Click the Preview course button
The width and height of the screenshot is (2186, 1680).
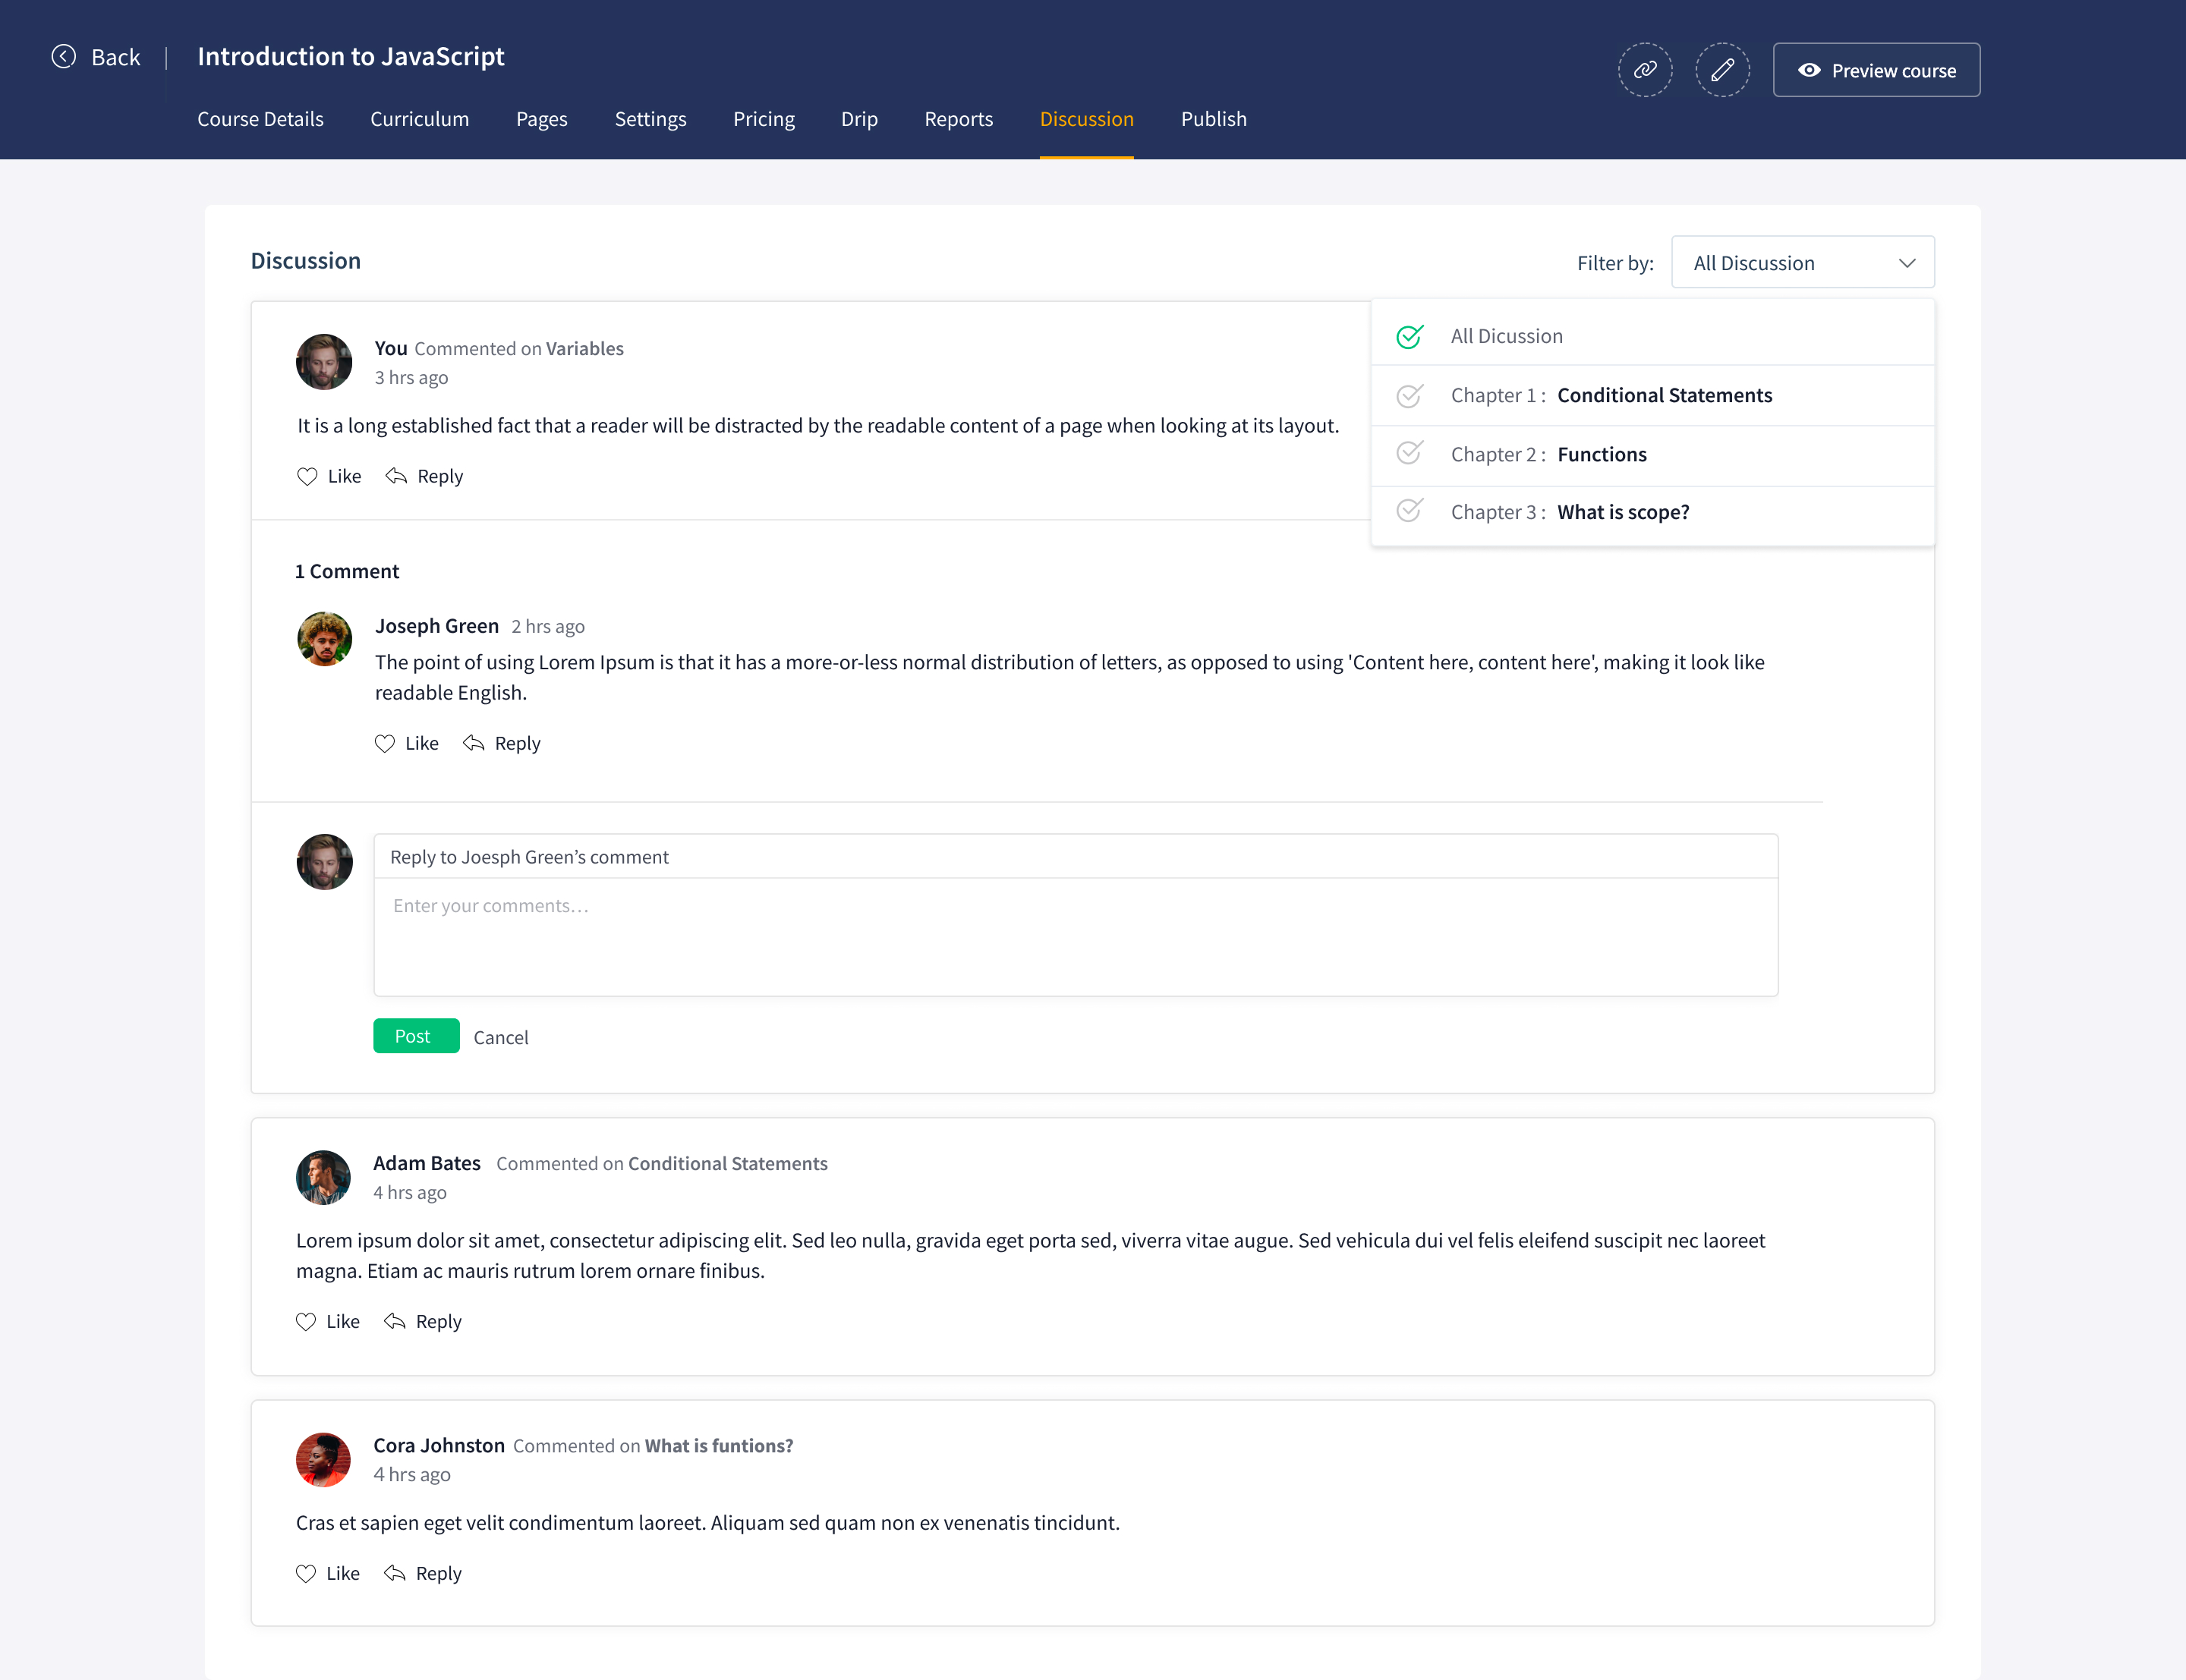tap(1876, 70)
